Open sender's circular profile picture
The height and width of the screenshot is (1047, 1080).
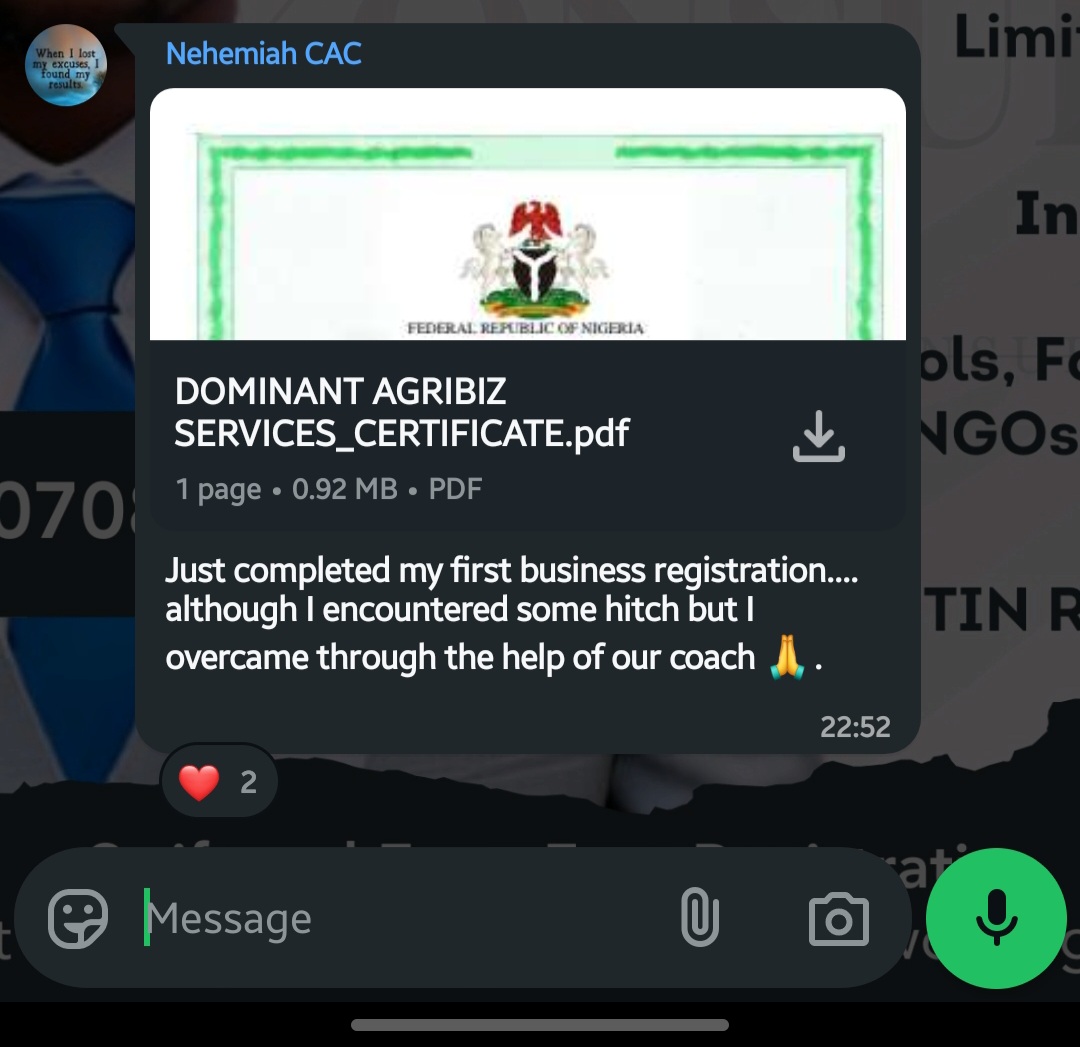tap(65, 65)
